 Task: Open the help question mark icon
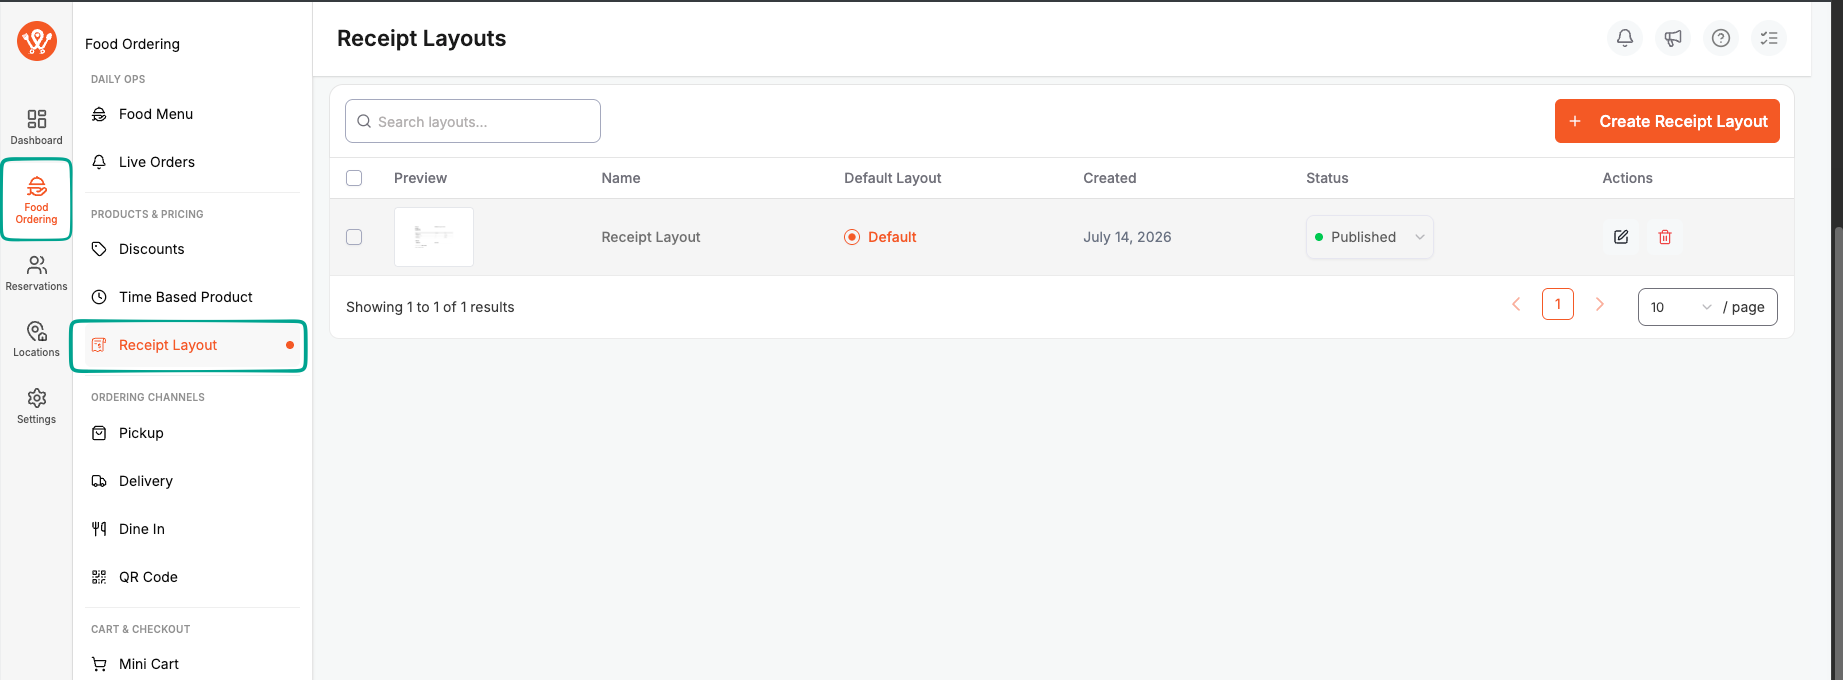(1721, 38)
